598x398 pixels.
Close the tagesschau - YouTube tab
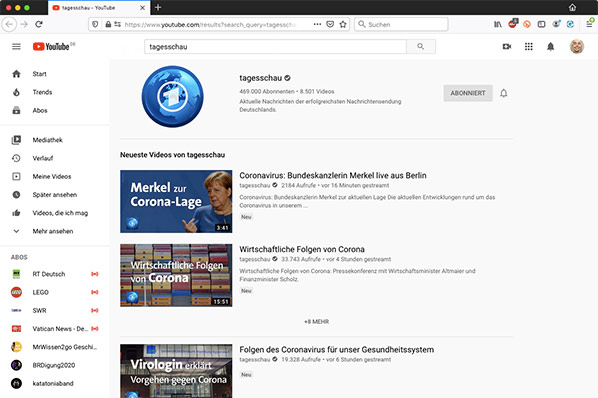pos(142,8)
